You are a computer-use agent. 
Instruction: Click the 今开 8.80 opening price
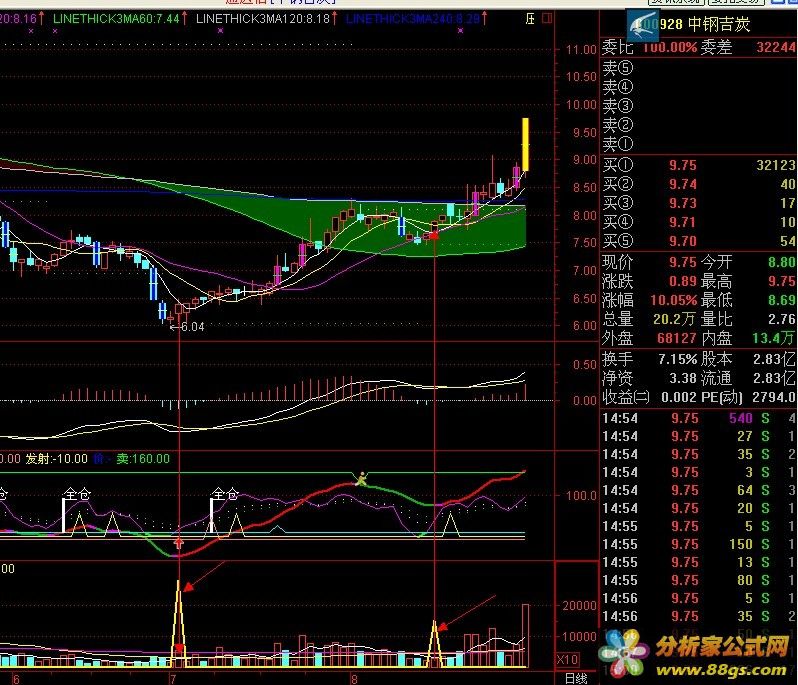(x=782, y=262)
